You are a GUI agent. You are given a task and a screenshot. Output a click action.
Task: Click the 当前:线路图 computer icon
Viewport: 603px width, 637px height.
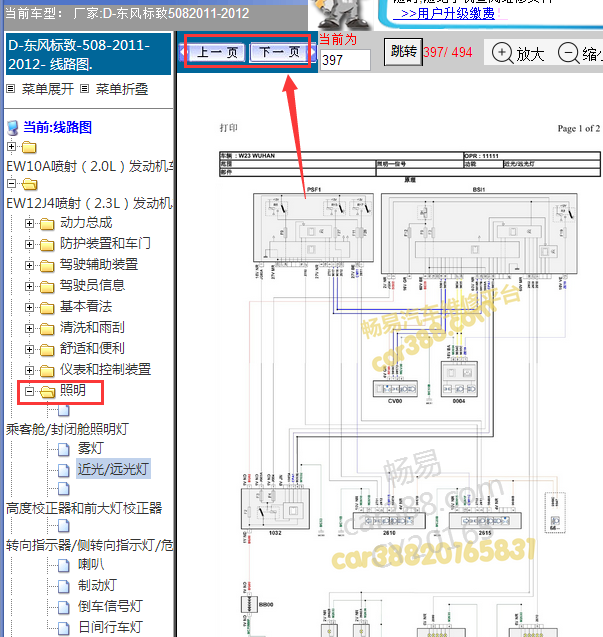pos(13,128)
